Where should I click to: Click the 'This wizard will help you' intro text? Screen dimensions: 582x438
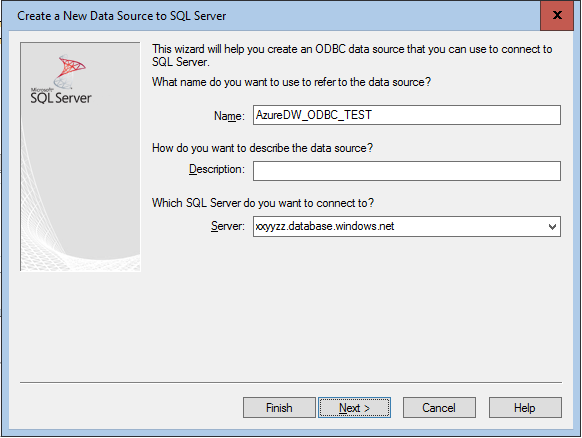point(352,55)
